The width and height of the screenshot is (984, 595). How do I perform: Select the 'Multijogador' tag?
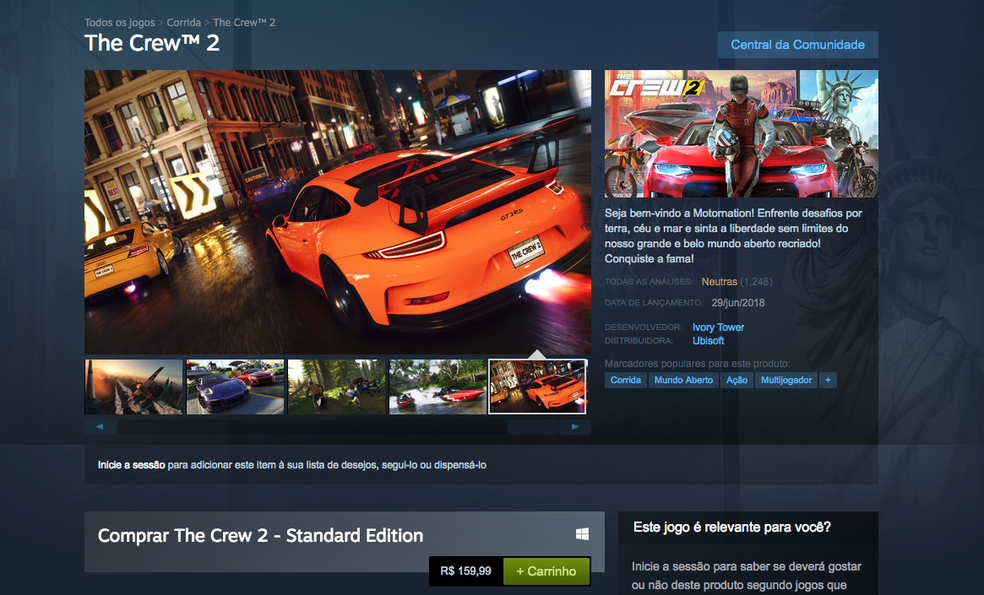(786, 380)
